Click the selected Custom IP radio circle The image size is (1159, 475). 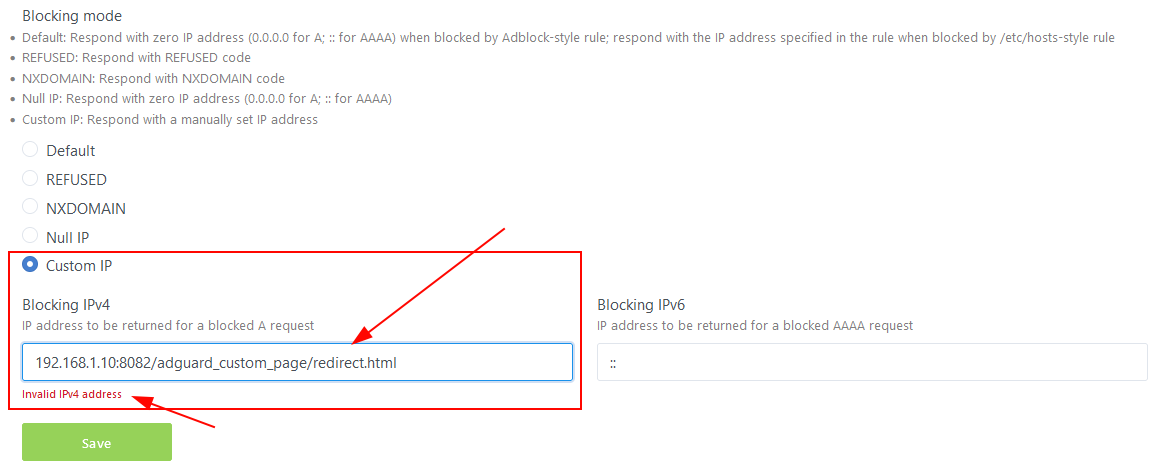click(30, 265)
